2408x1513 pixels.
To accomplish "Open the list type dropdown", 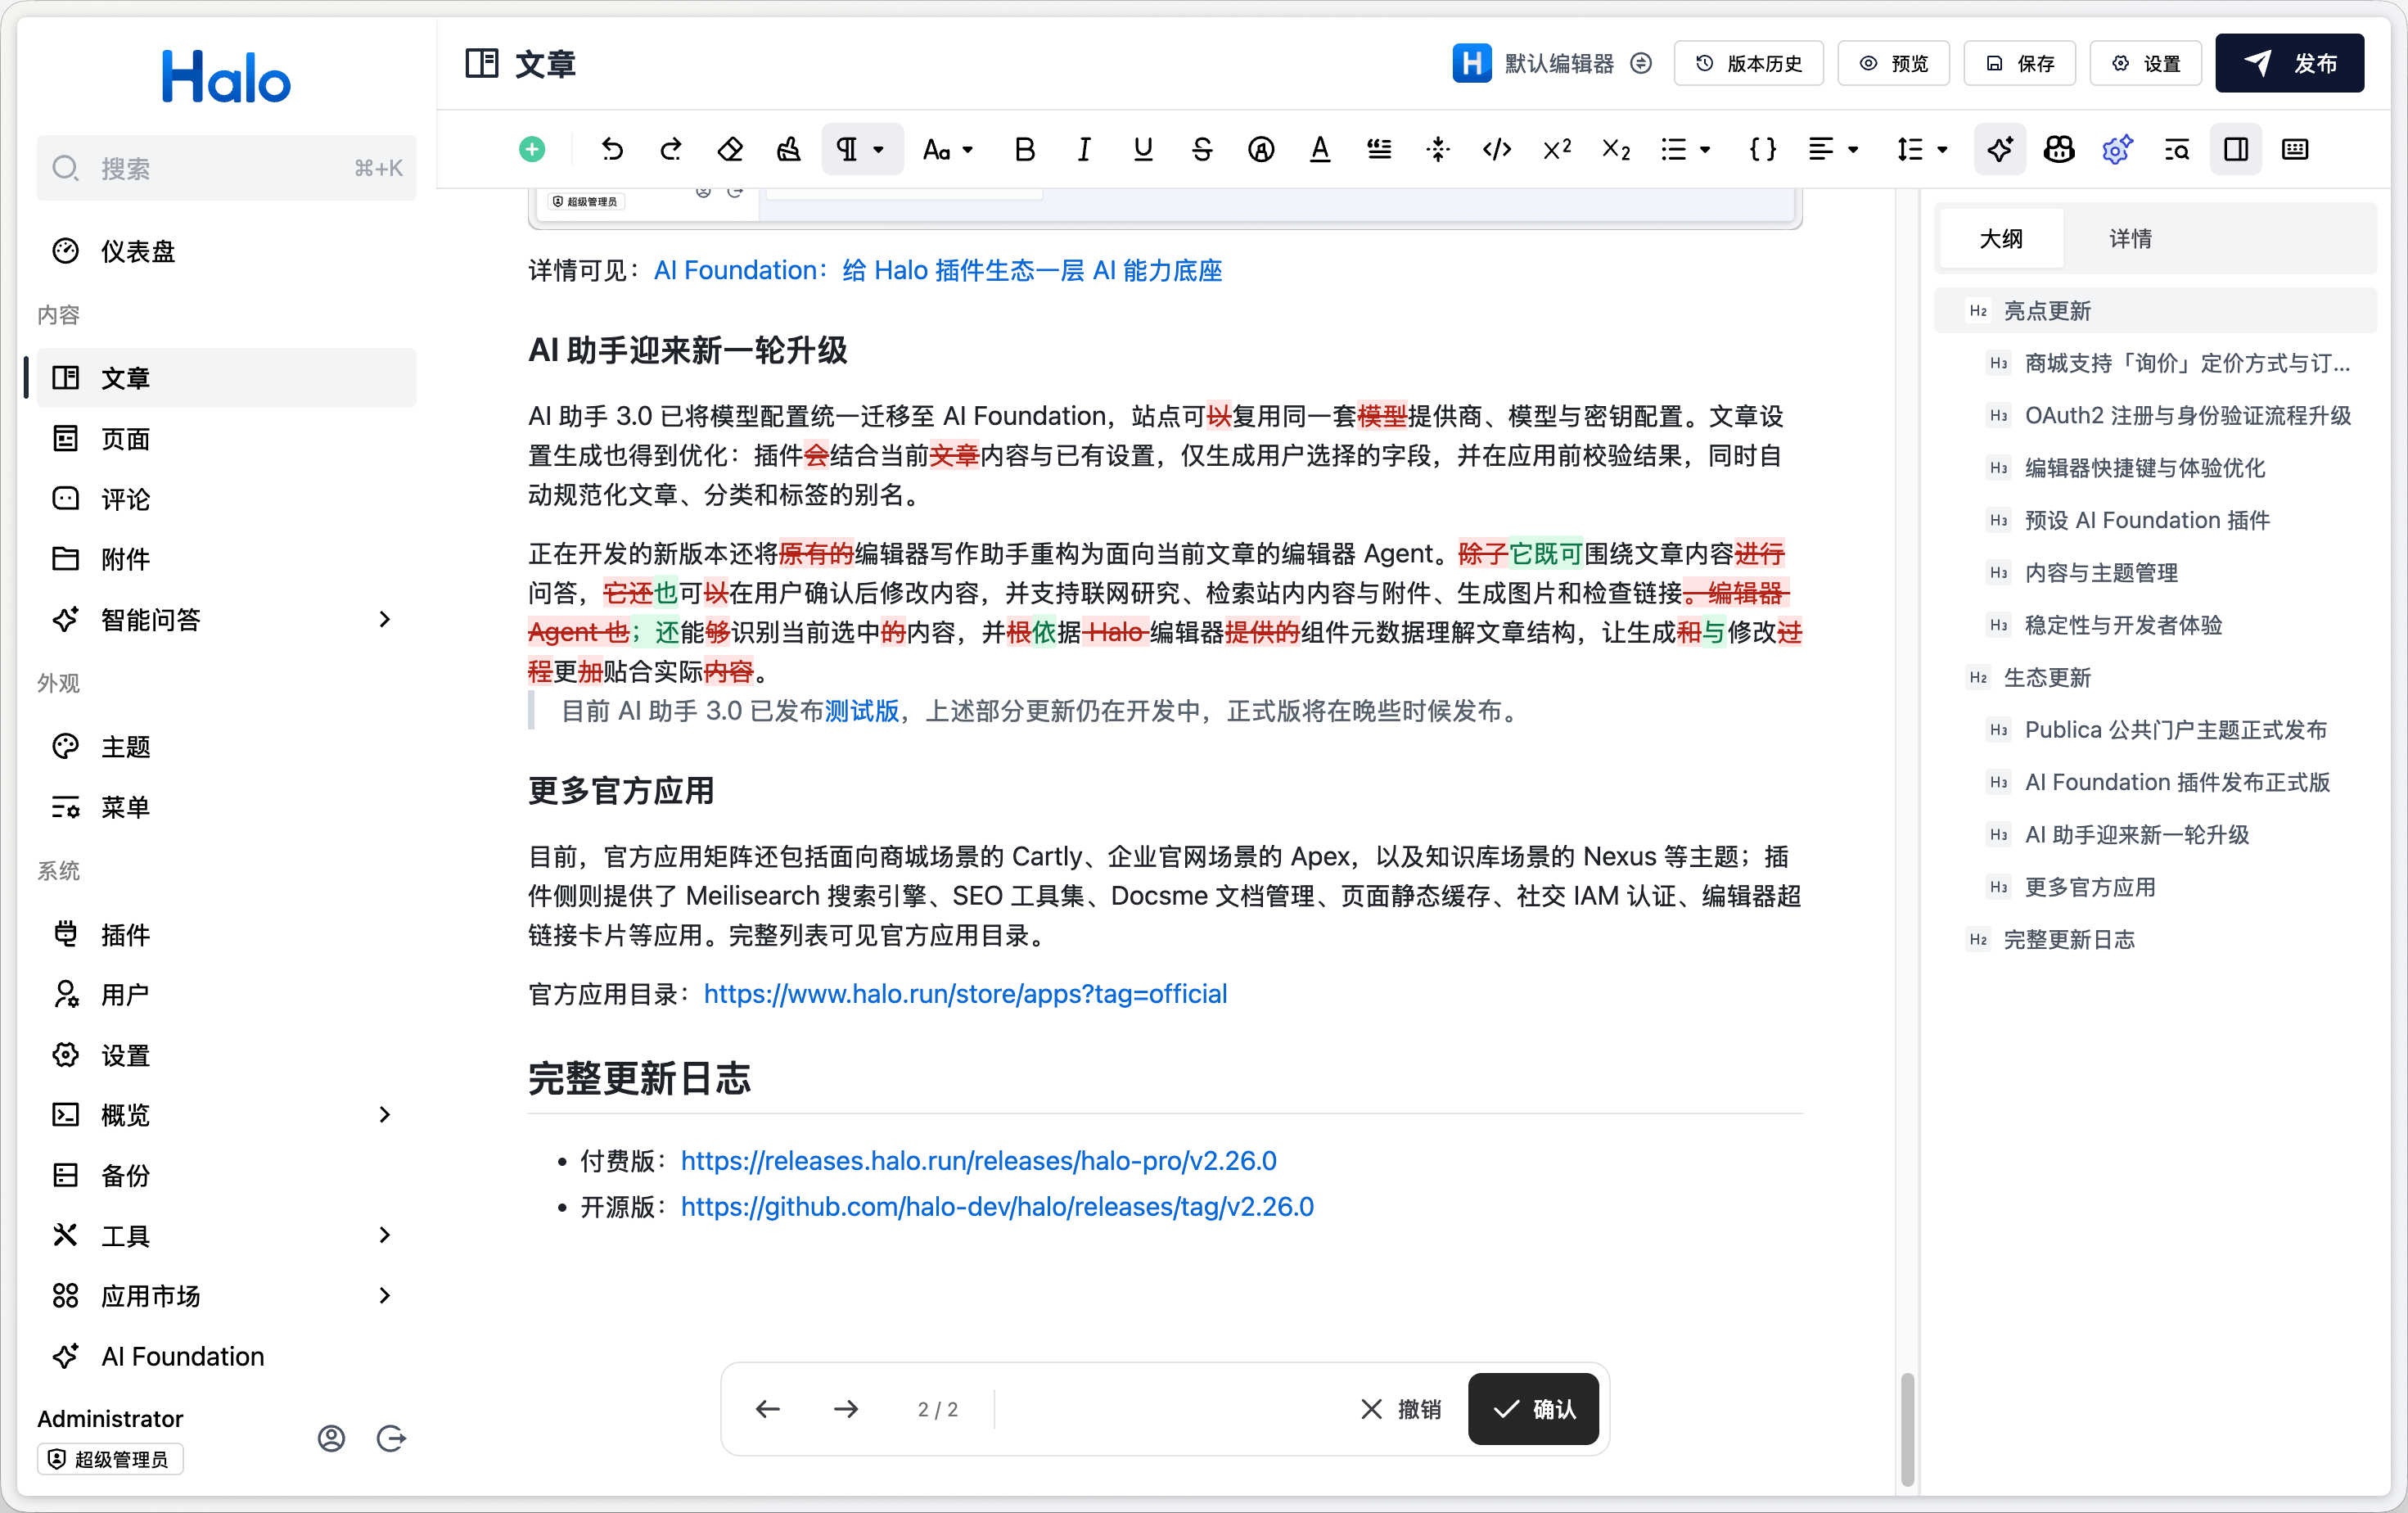I will [1685, 150].
